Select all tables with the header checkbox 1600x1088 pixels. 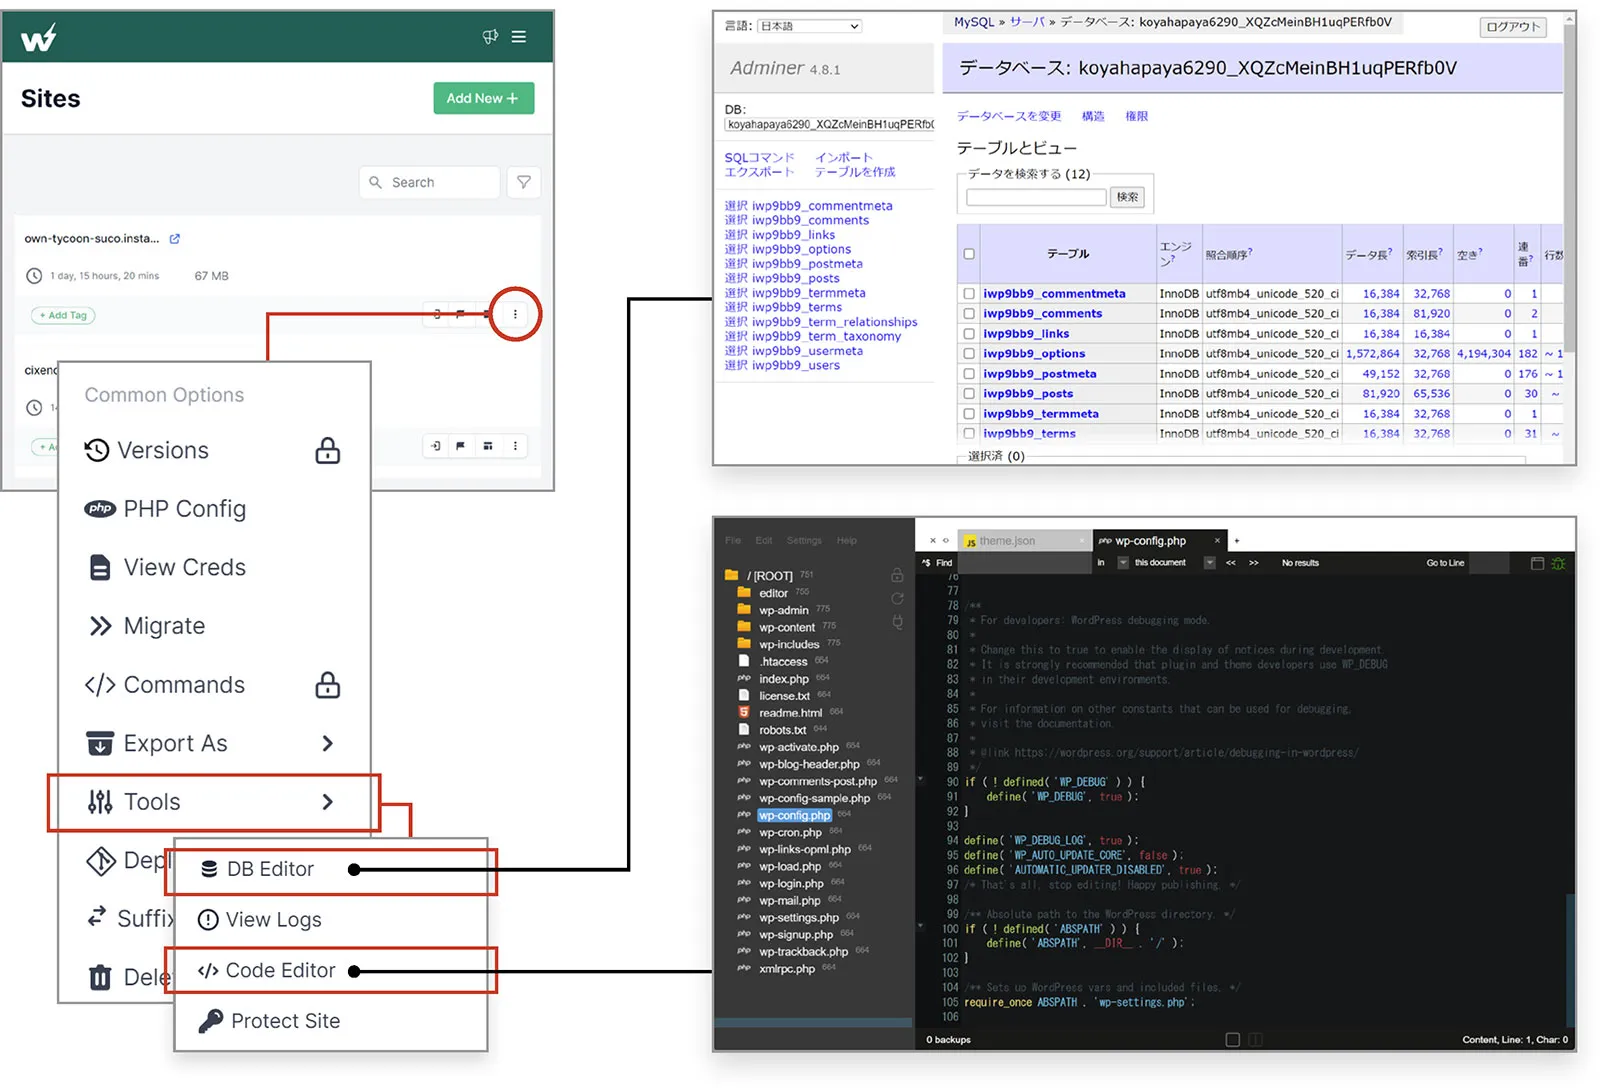point(968,253)
